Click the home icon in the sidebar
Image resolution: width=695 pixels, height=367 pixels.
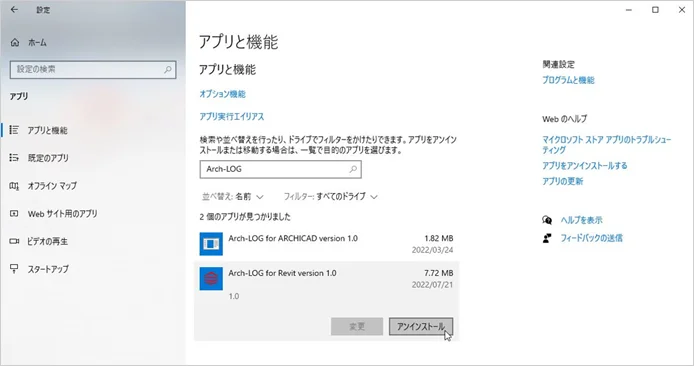pos(15,43)
